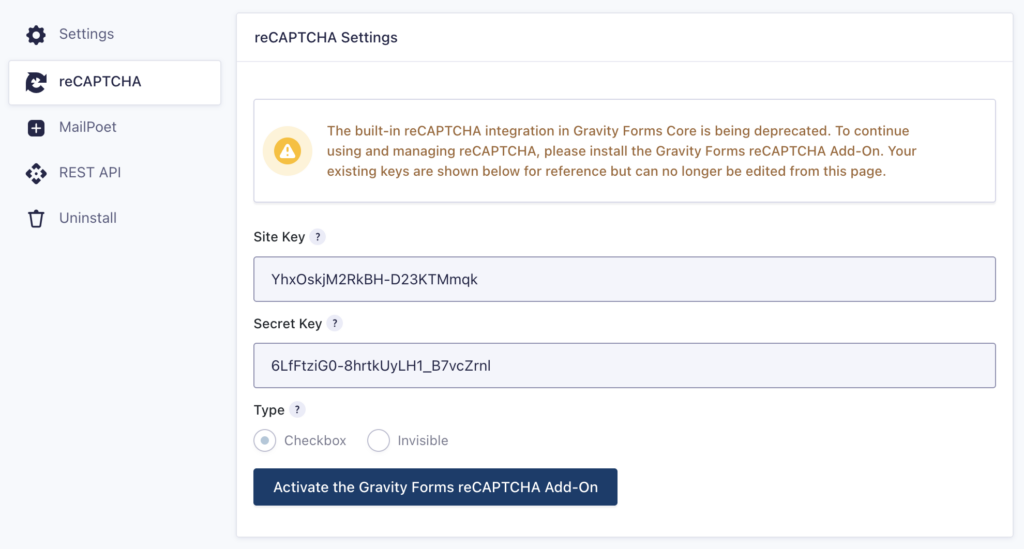Open the reCAPTCHA menu item
The image size is (1024, 549).
pyautogui.click(x=114, y=82)
